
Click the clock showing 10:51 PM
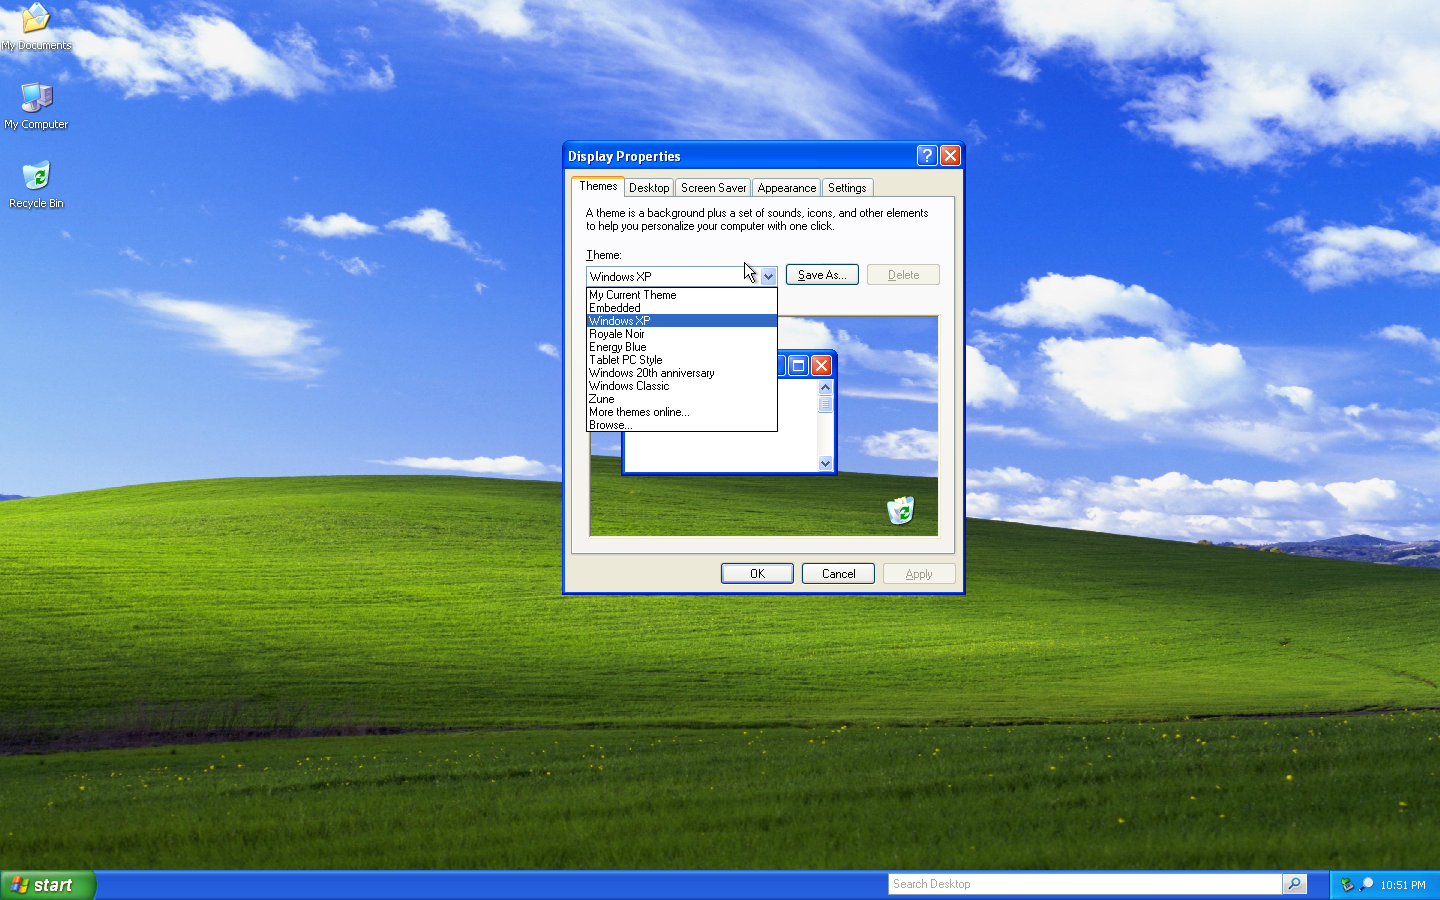pyautogui.click(x=1403, y=885)
